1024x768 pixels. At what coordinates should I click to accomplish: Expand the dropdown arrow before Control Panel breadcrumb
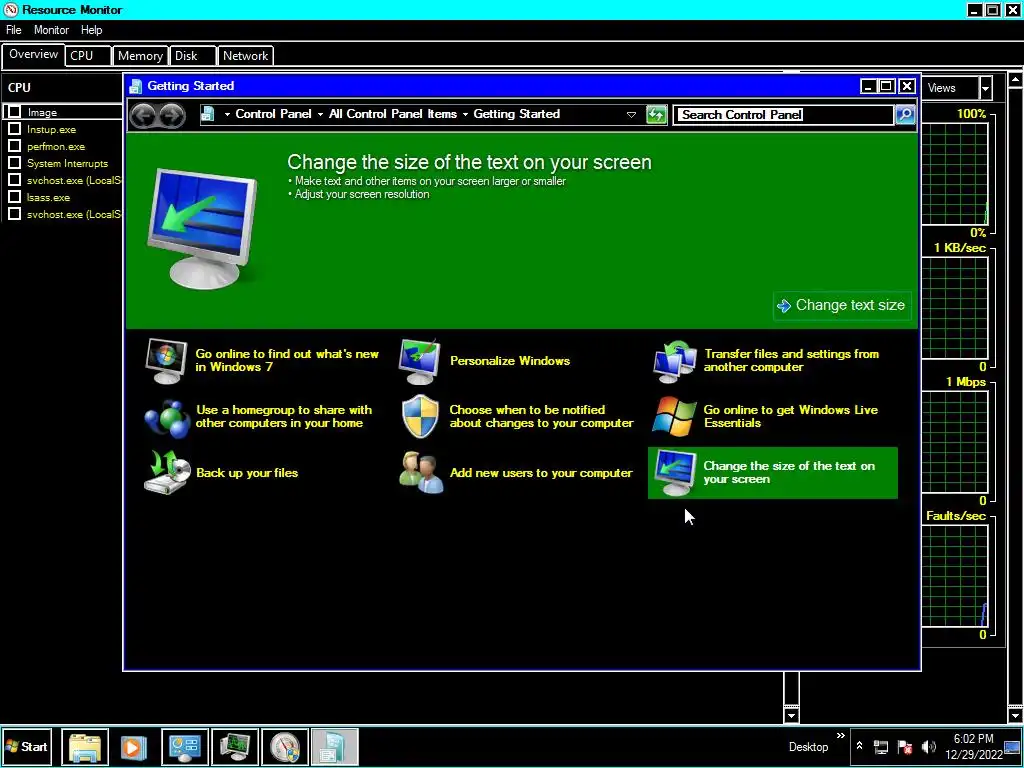point(227,114)
